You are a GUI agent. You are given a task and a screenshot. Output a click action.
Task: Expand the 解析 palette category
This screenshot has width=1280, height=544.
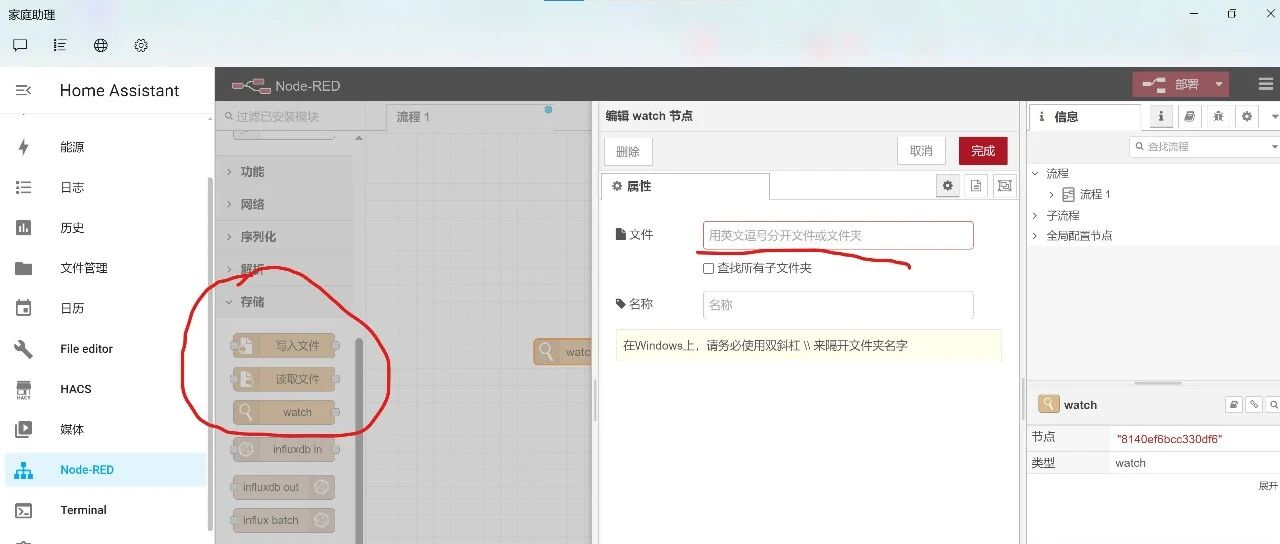click(x=284, y=269)
